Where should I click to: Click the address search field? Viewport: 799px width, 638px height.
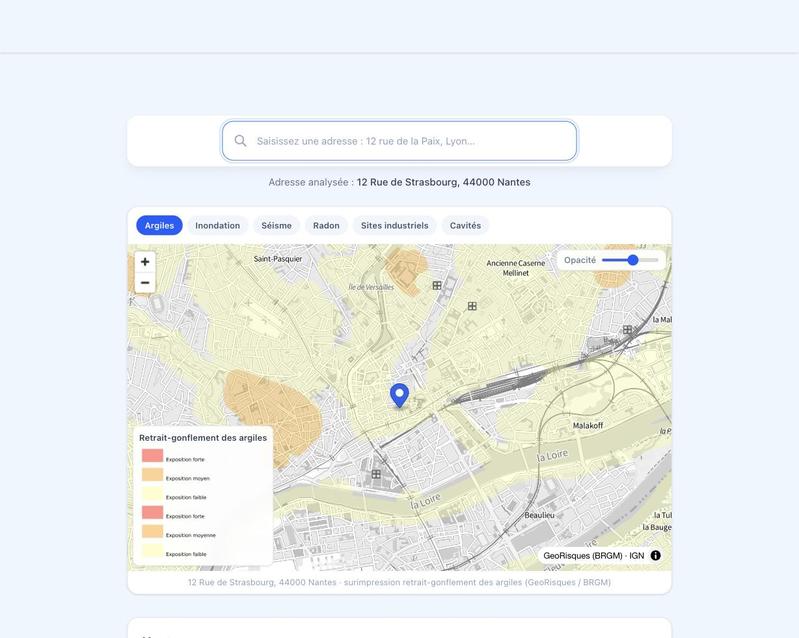tap(400, 141)
